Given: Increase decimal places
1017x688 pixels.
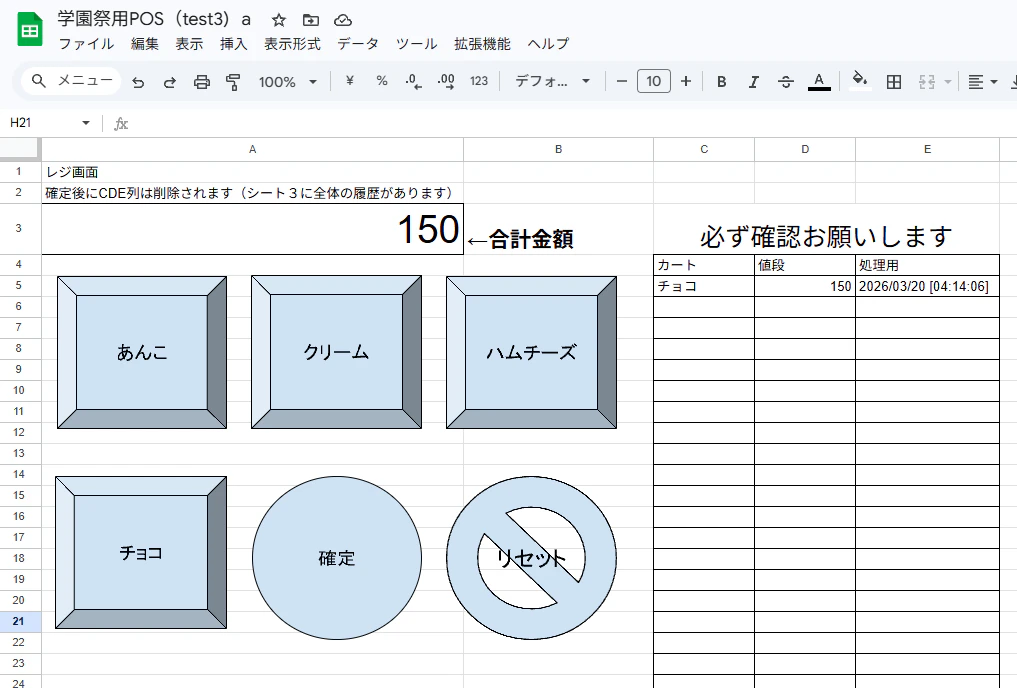Looking at the screenshot, I should coord(446,81).
